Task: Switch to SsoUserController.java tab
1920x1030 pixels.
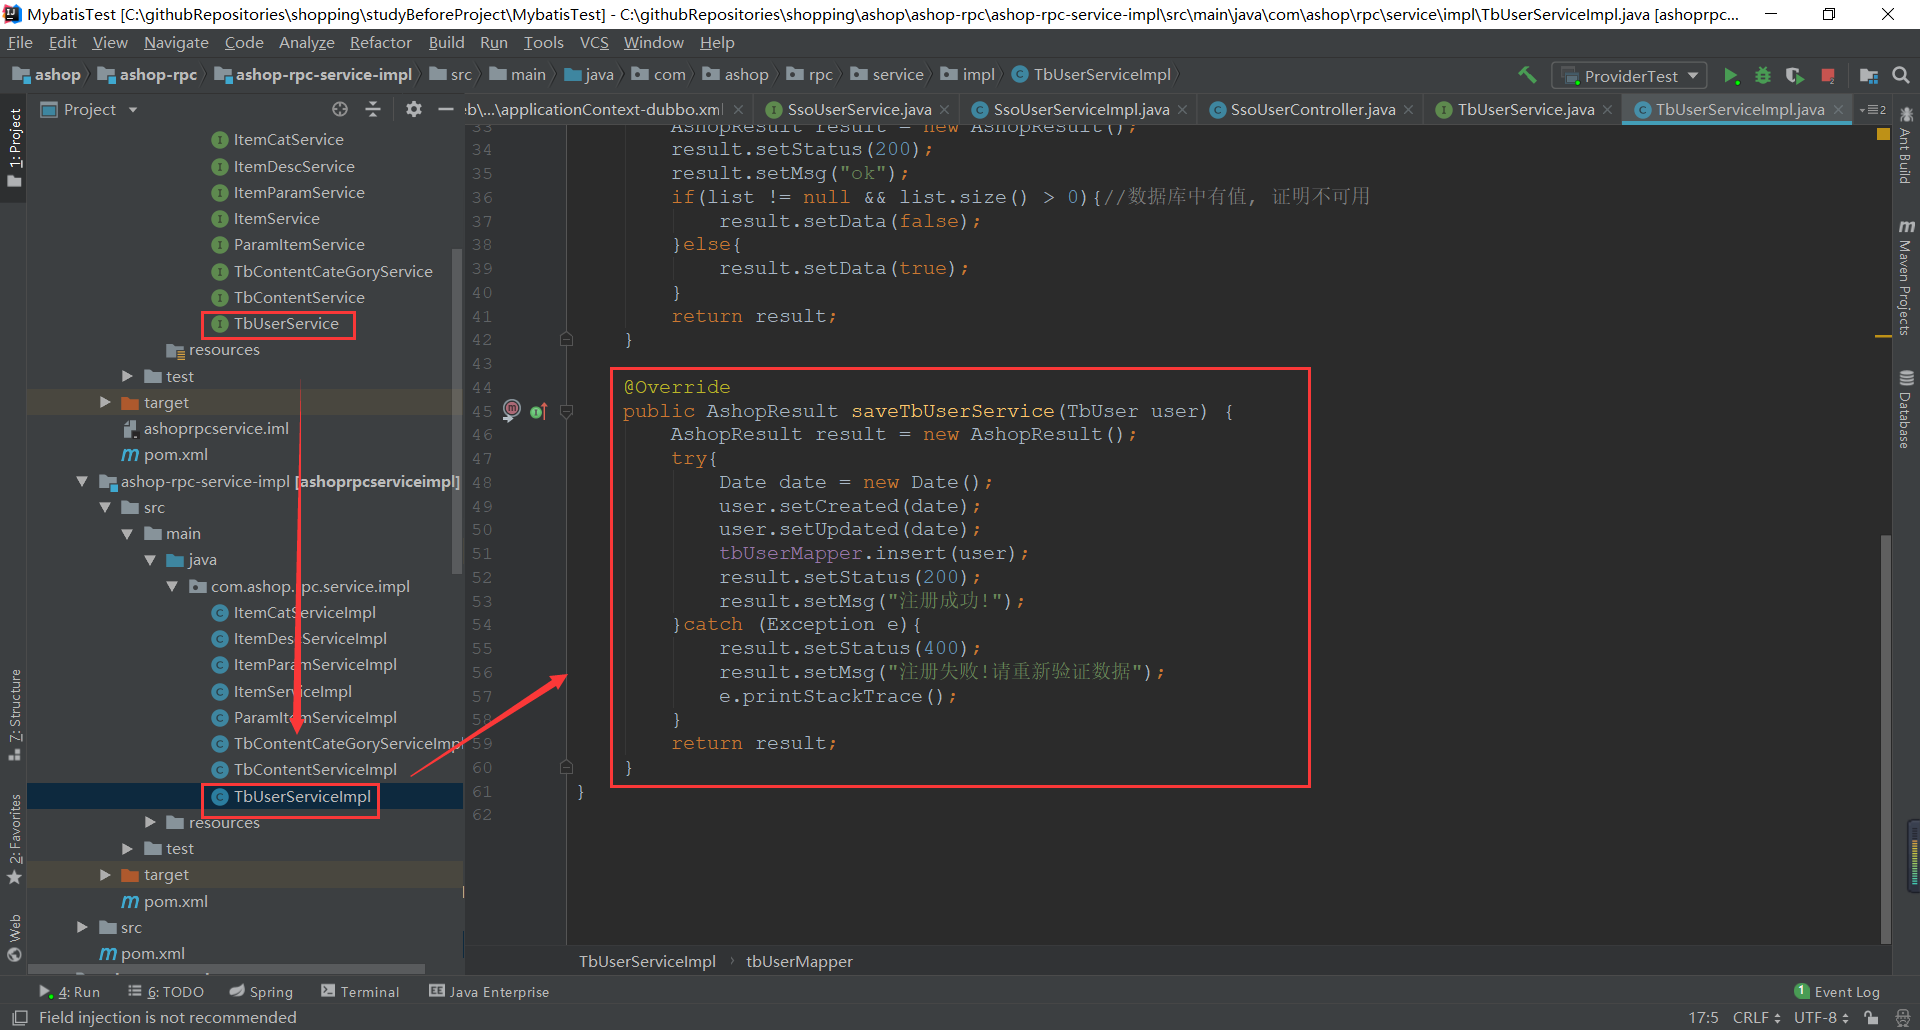Action: 1312,110
